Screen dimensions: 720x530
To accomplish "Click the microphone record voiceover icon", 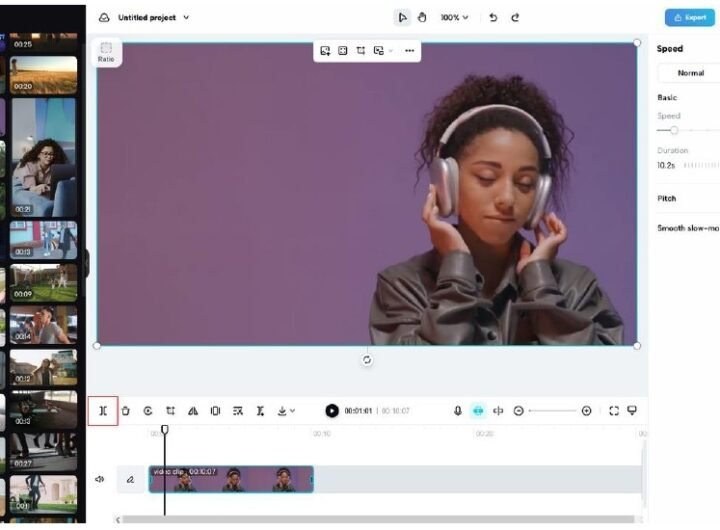I will click(458, 411).
